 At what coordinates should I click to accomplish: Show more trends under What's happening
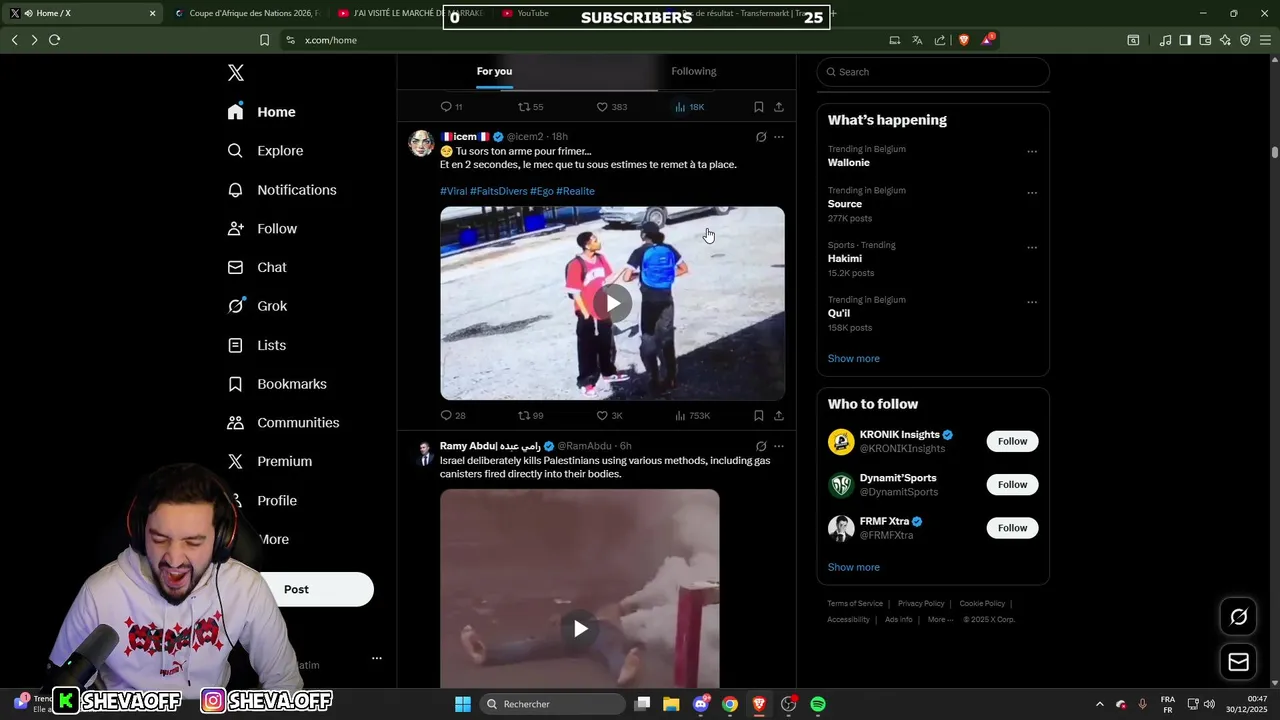point(853,358)
